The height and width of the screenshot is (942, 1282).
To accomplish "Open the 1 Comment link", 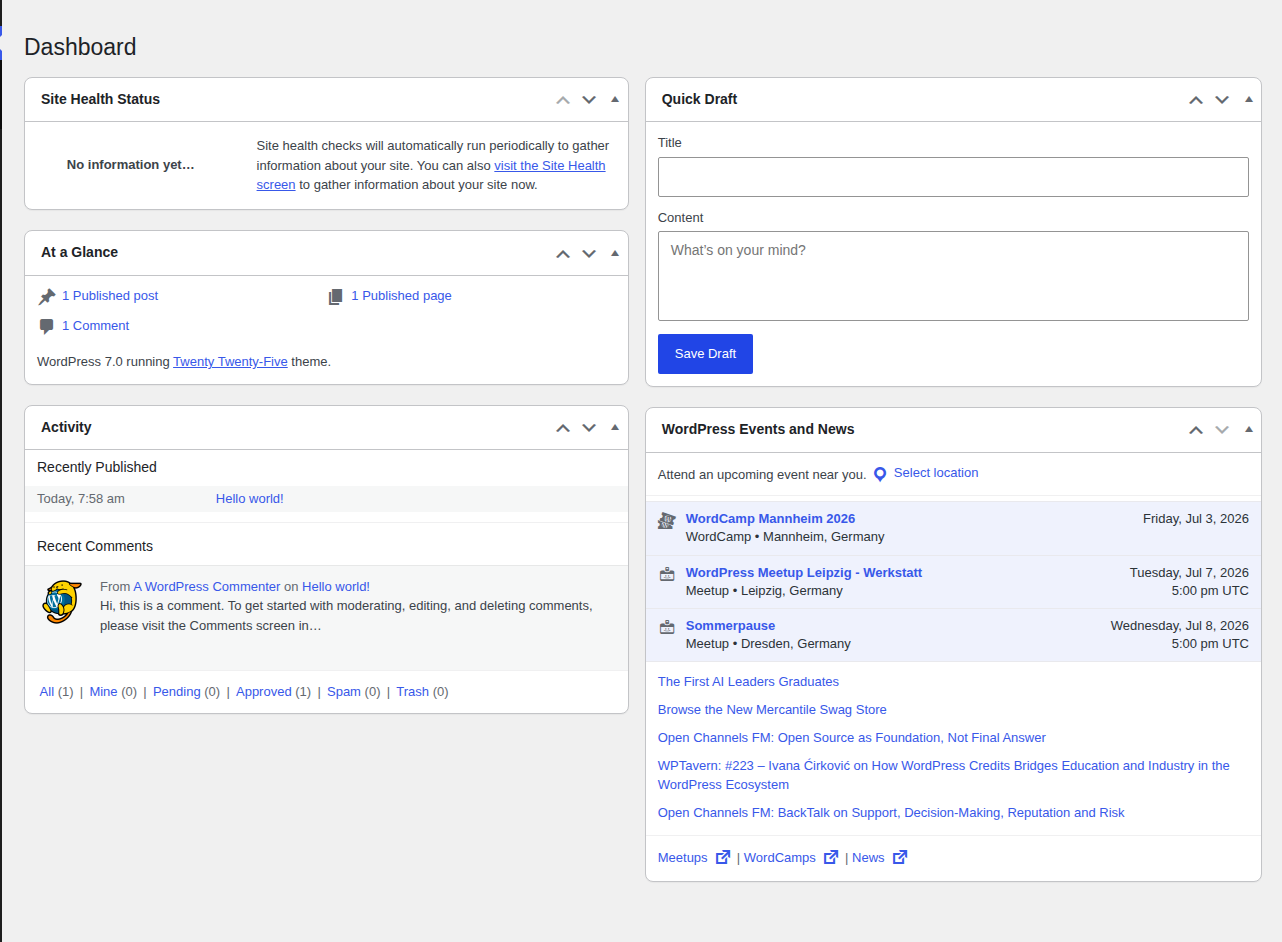I will point(95,326).
